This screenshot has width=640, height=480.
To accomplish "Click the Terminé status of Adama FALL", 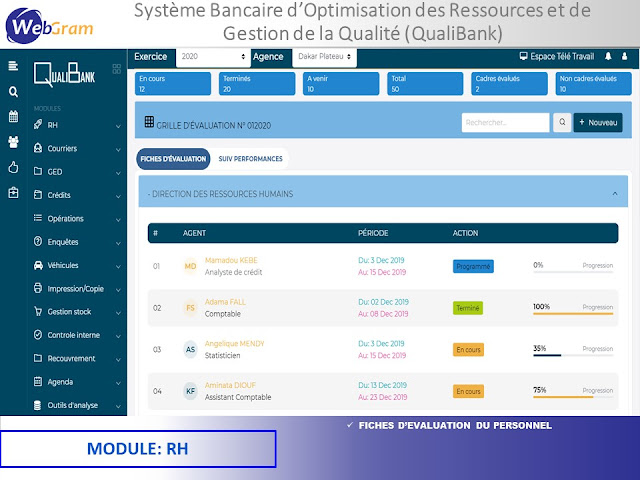I will 468,308.
